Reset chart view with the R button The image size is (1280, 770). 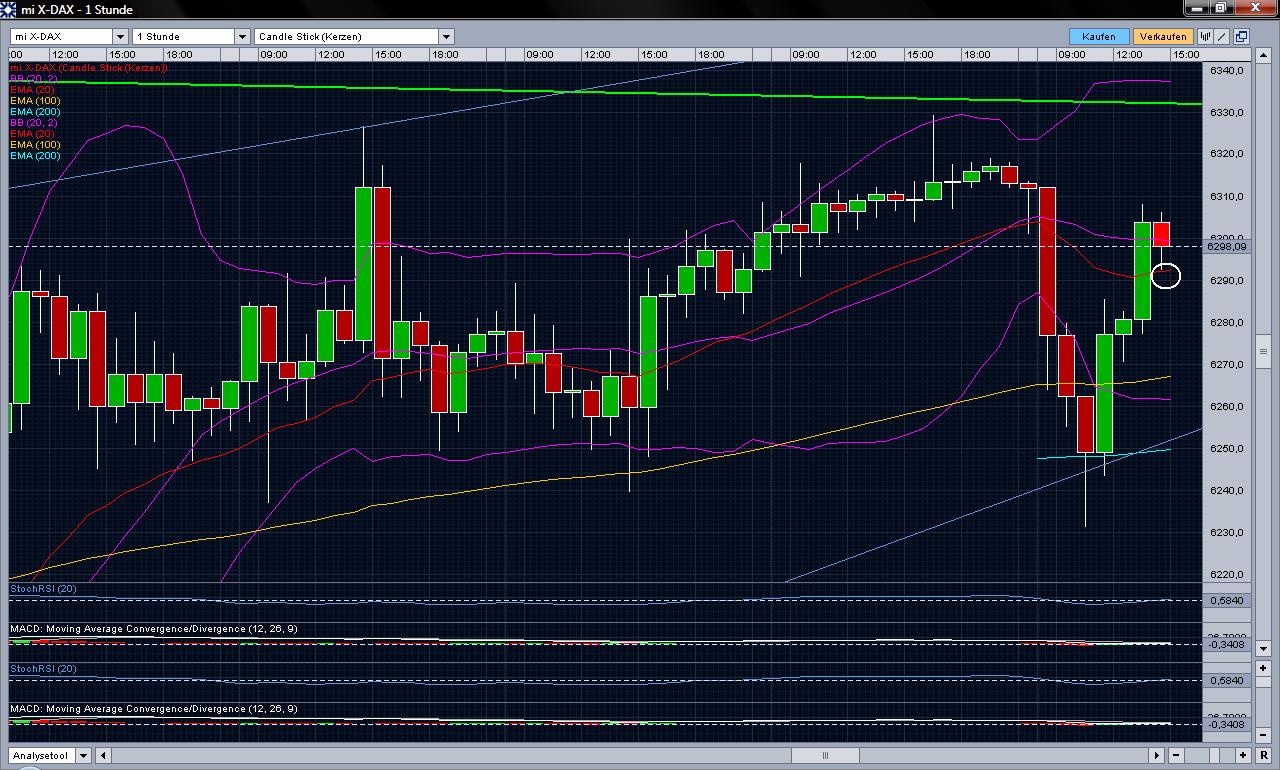pyautogui.click(x=1264, y=755)
